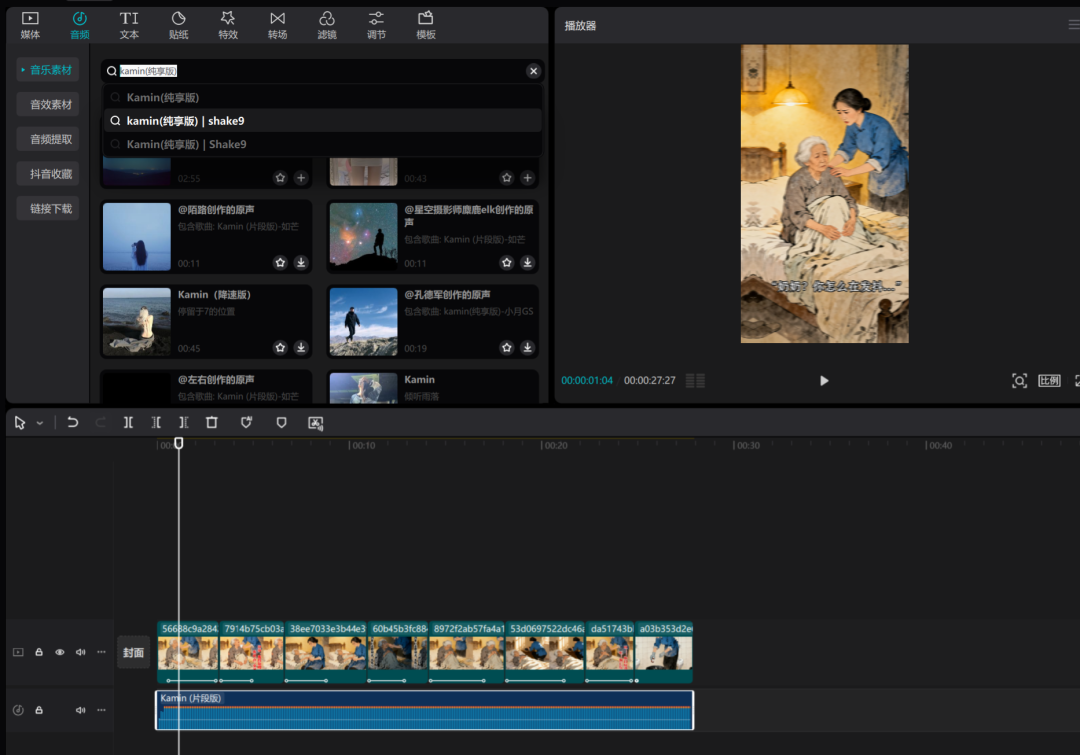Select the 特效 (Effects) tab

pos(228,25)
